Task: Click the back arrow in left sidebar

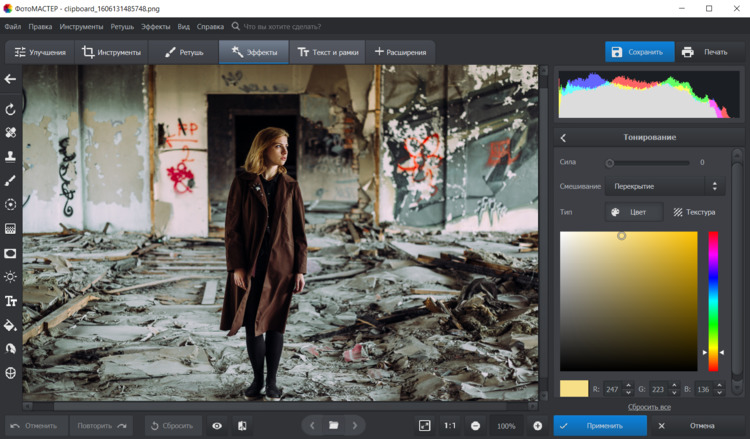Action: pos(11,79)
